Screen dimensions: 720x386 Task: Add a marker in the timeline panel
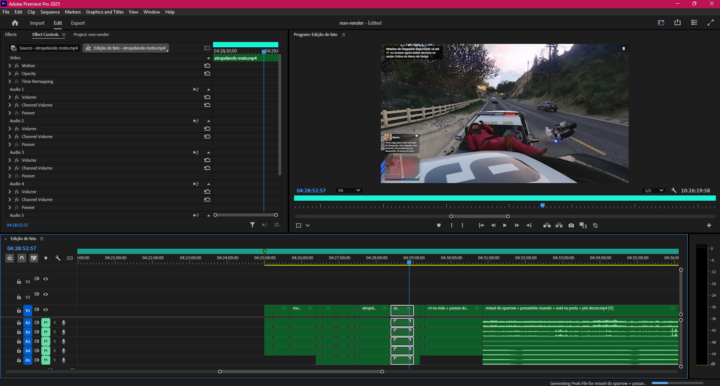point(45,258)
